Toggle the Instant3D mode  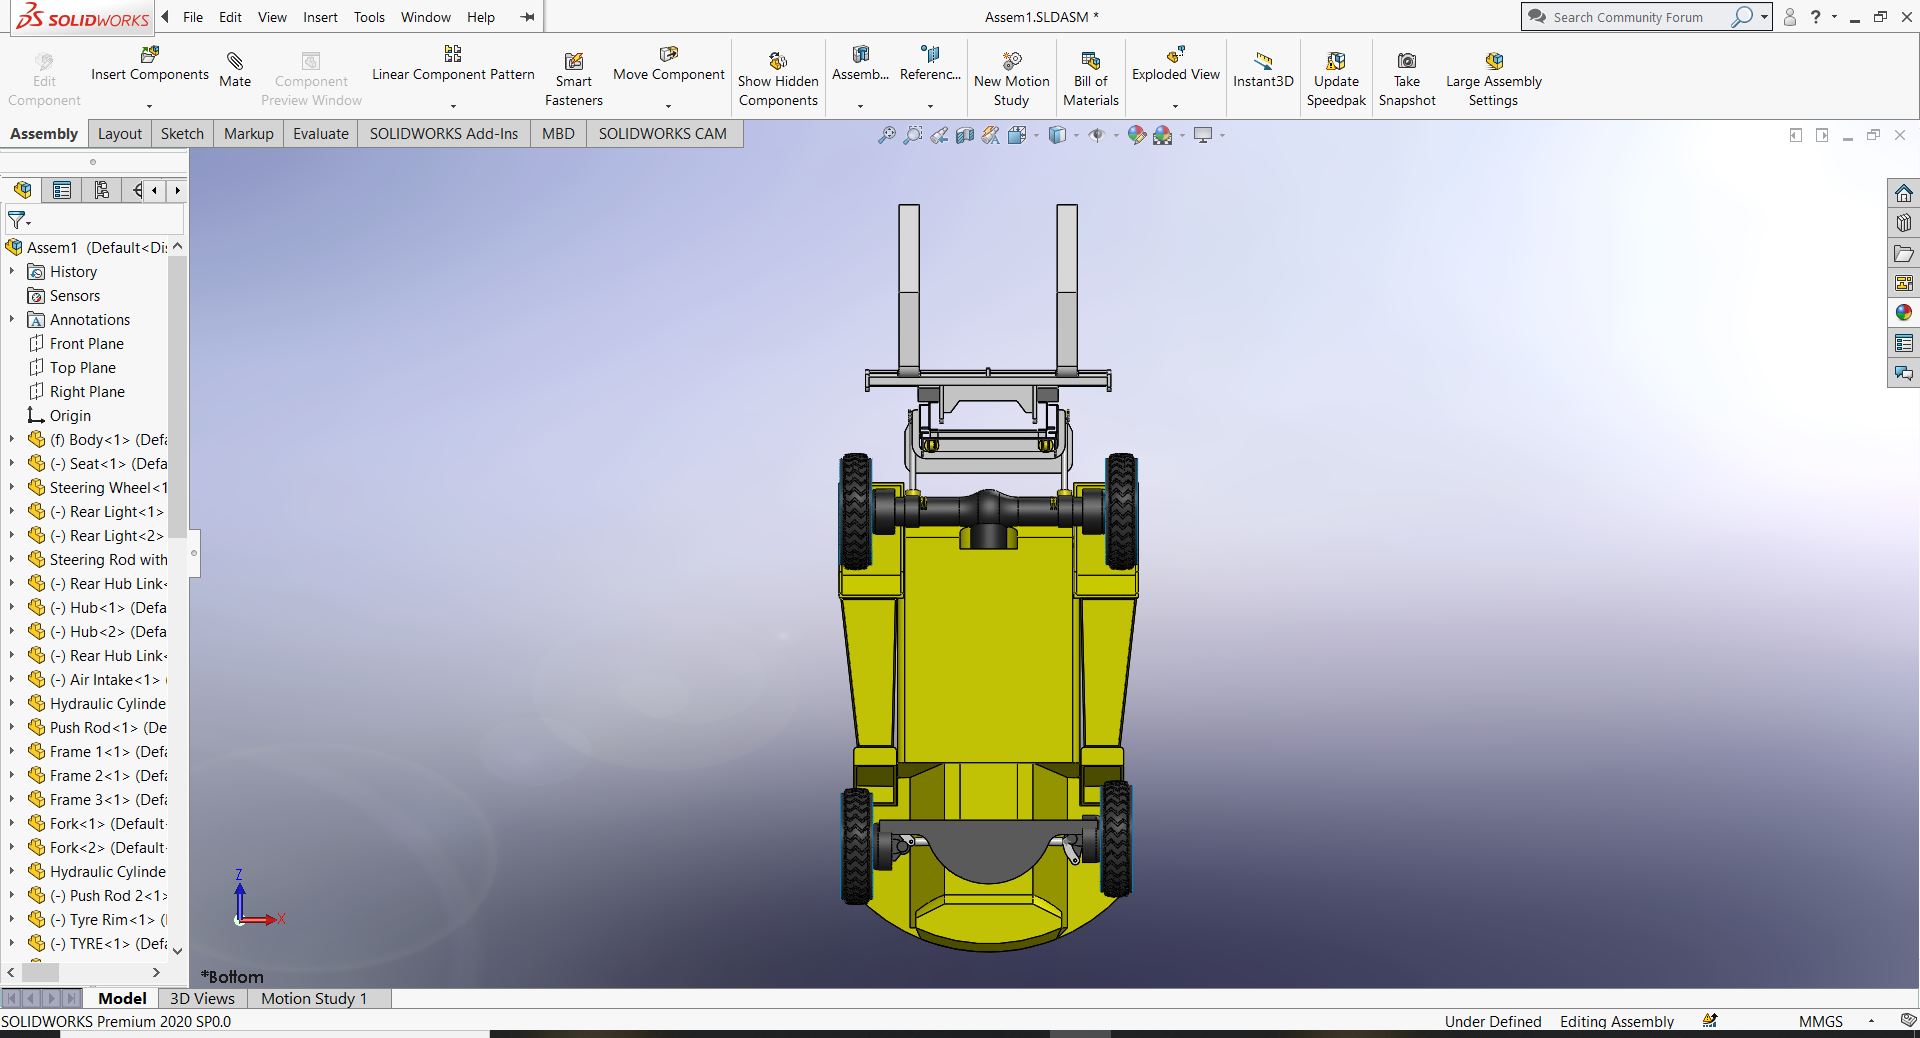click(1263, 62)
